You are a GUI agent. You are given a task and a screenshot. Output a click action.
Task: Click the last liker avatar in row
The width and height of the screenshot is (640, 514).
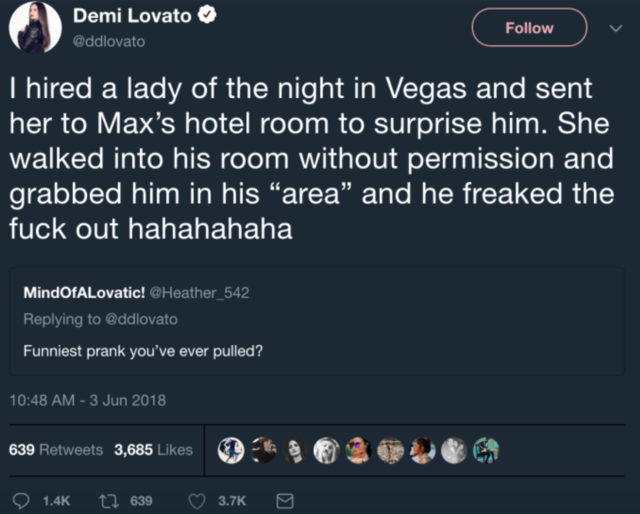point(486,450)
